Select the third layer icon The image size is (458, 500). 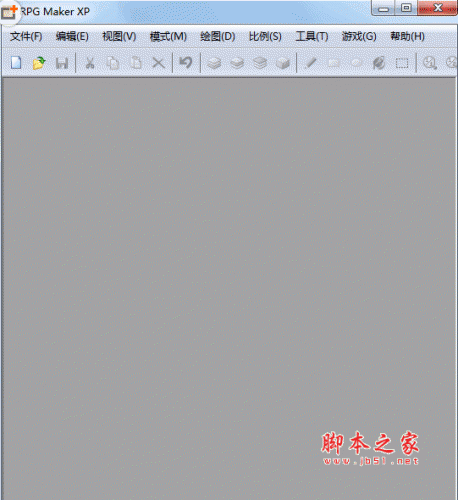click(x=260, y=63)
